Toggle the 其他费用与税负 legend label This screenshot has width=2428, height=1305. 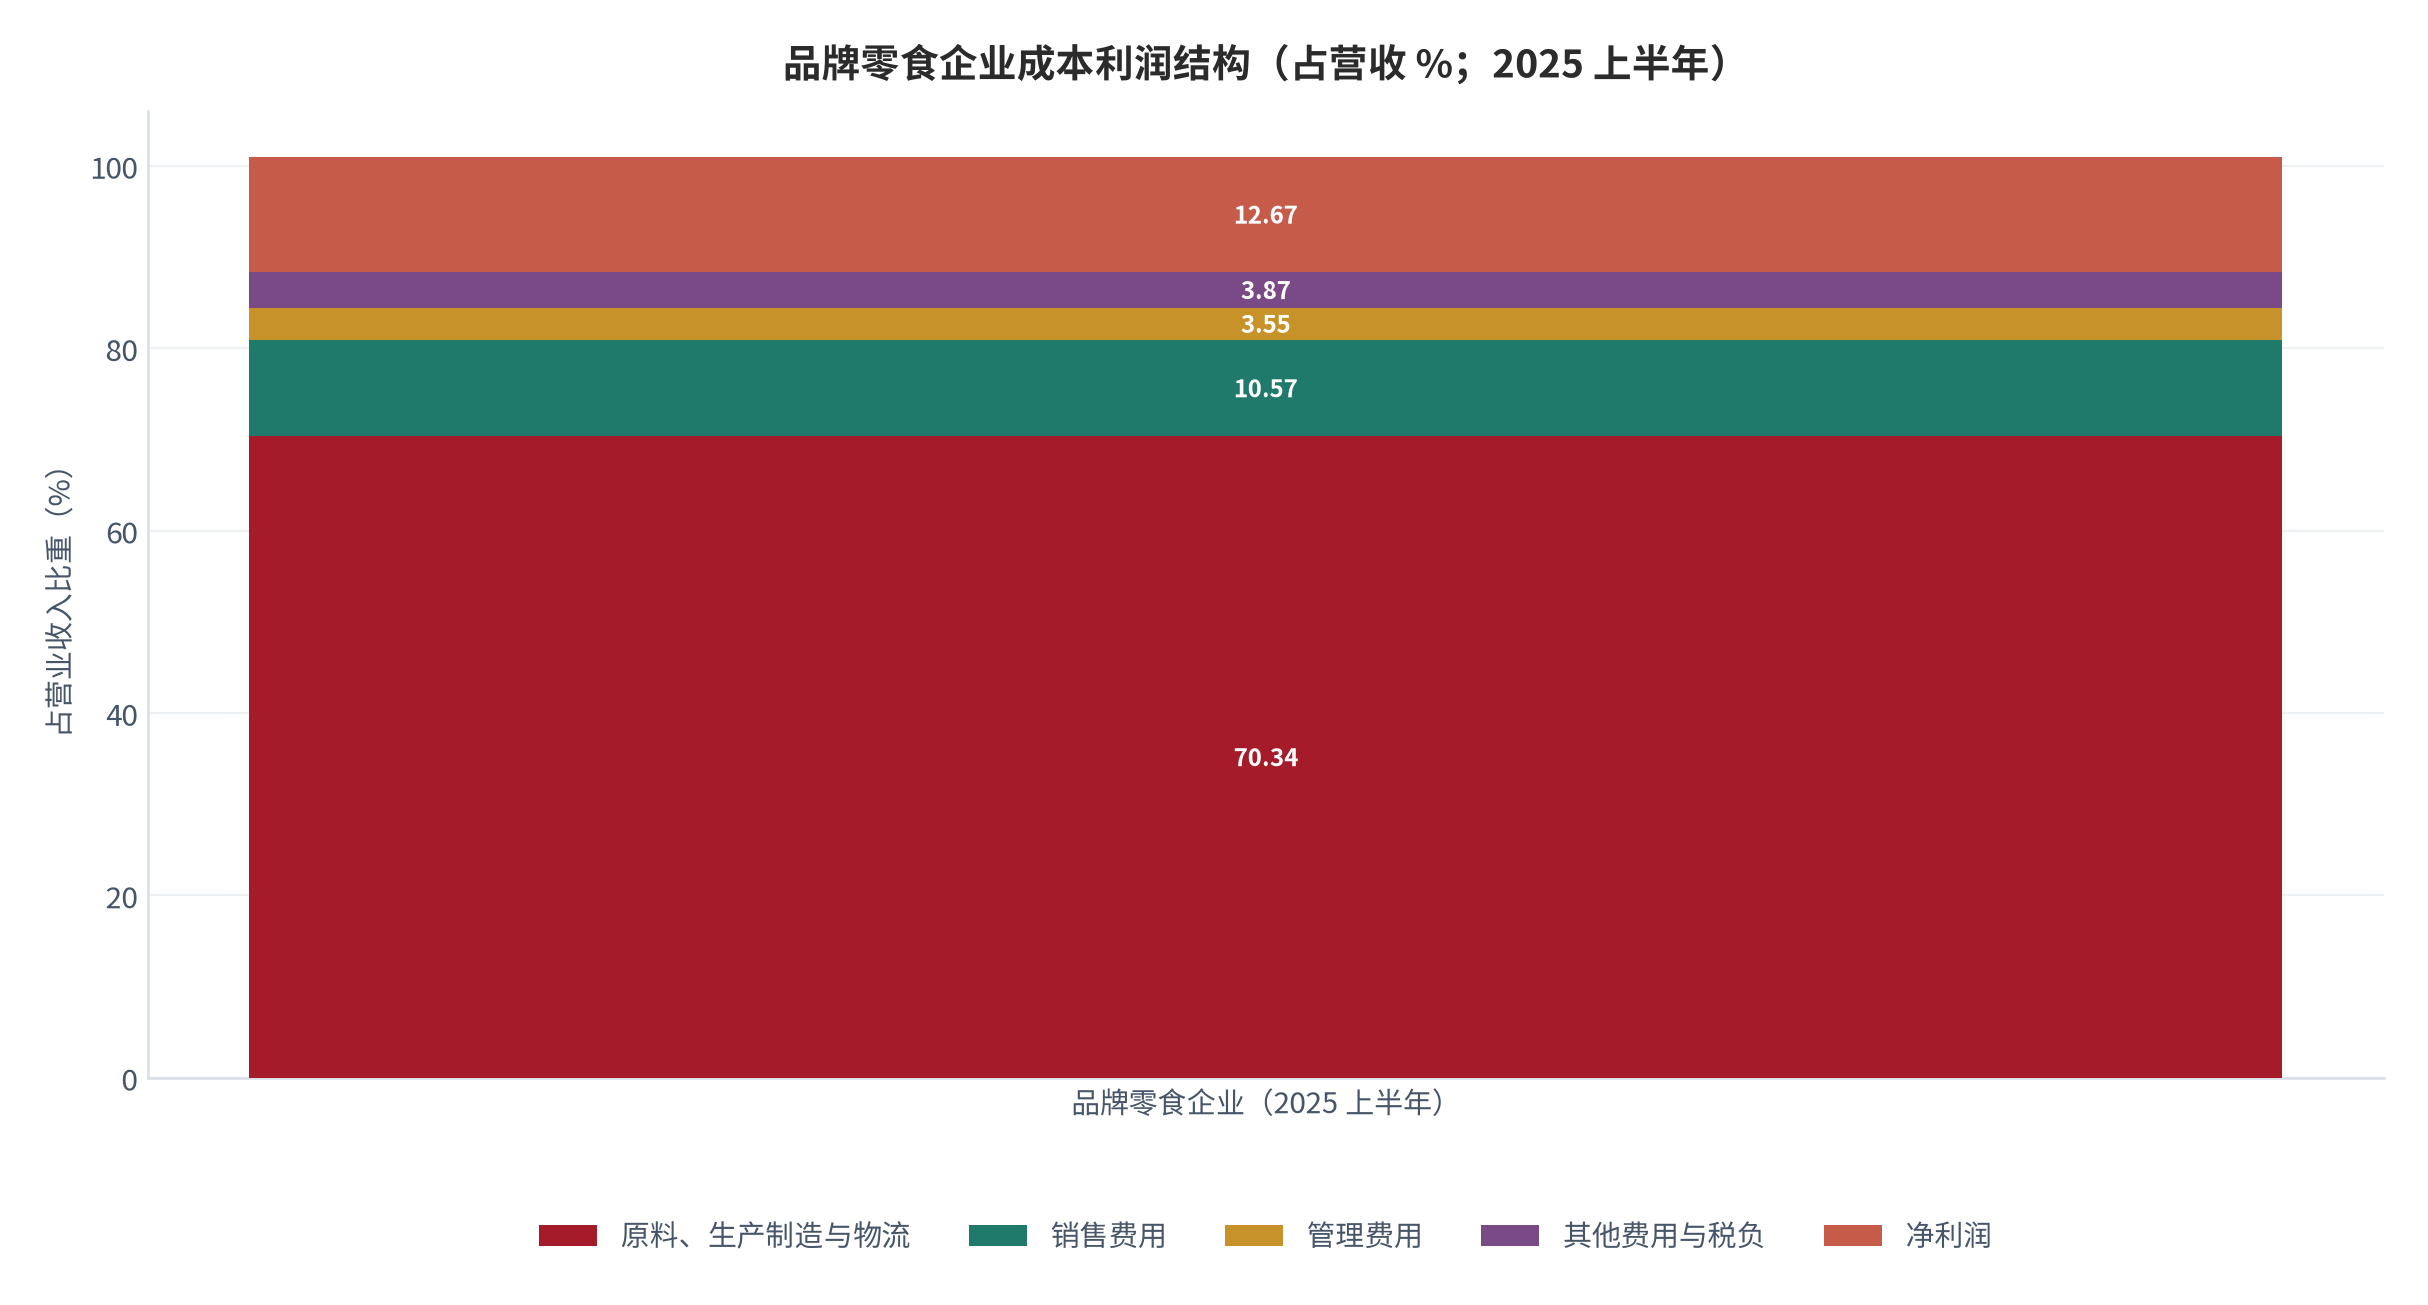1664,1236
